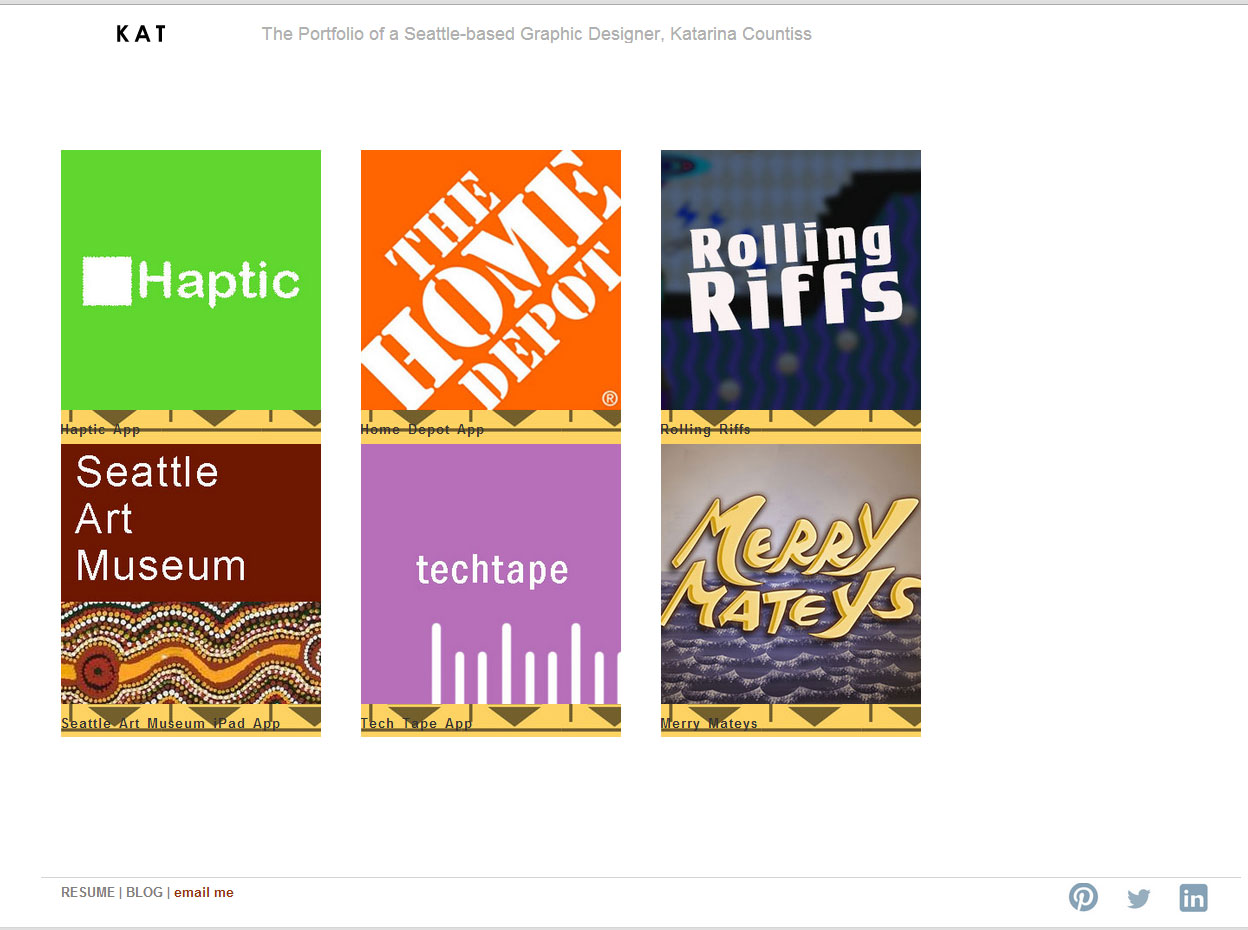1248x930 pixels.
Task: Open the Merry Mateys project image
Action: (x=791, y=574)
